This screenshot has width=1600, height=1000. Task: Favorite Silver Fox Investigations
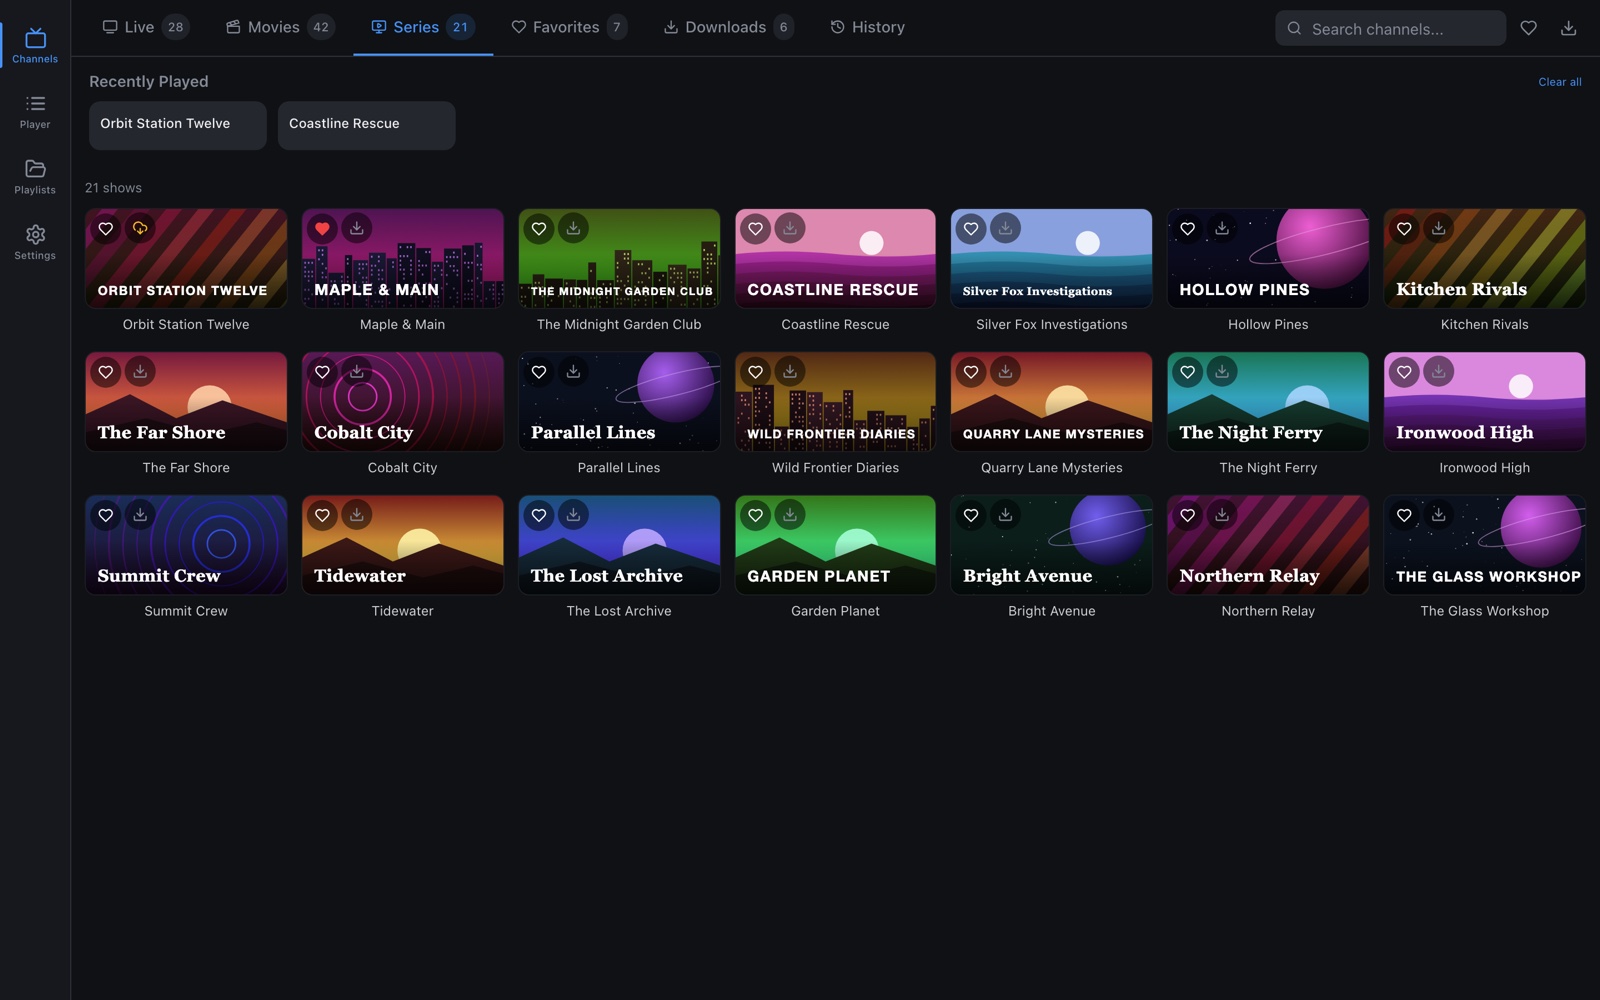click(971, 229)
